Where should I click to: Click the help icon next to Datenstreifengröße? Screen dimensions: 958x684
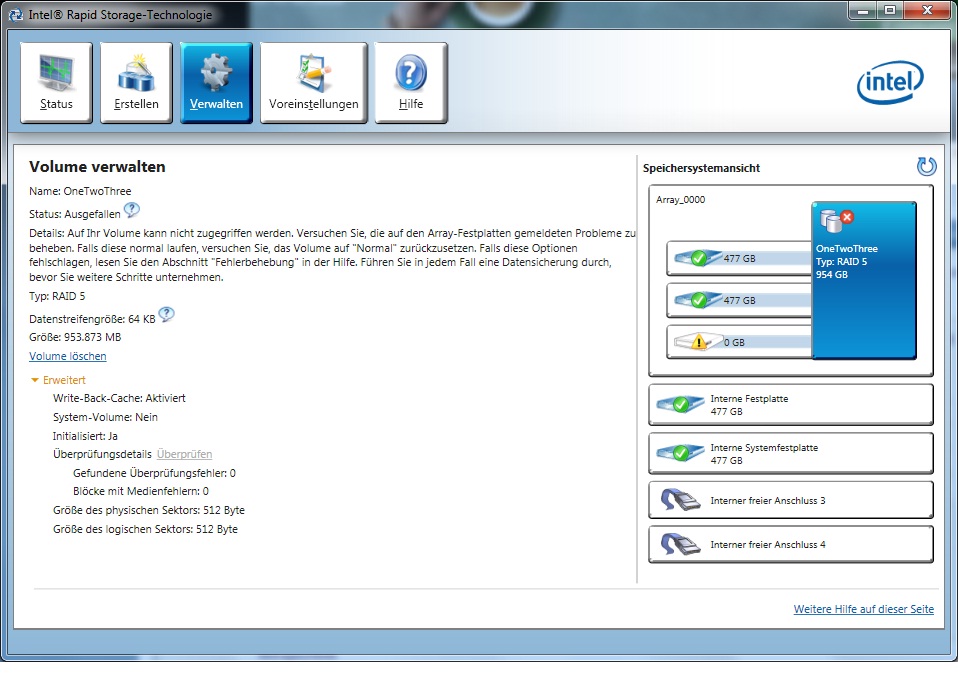pyautogui.click(x=166, y=315)
